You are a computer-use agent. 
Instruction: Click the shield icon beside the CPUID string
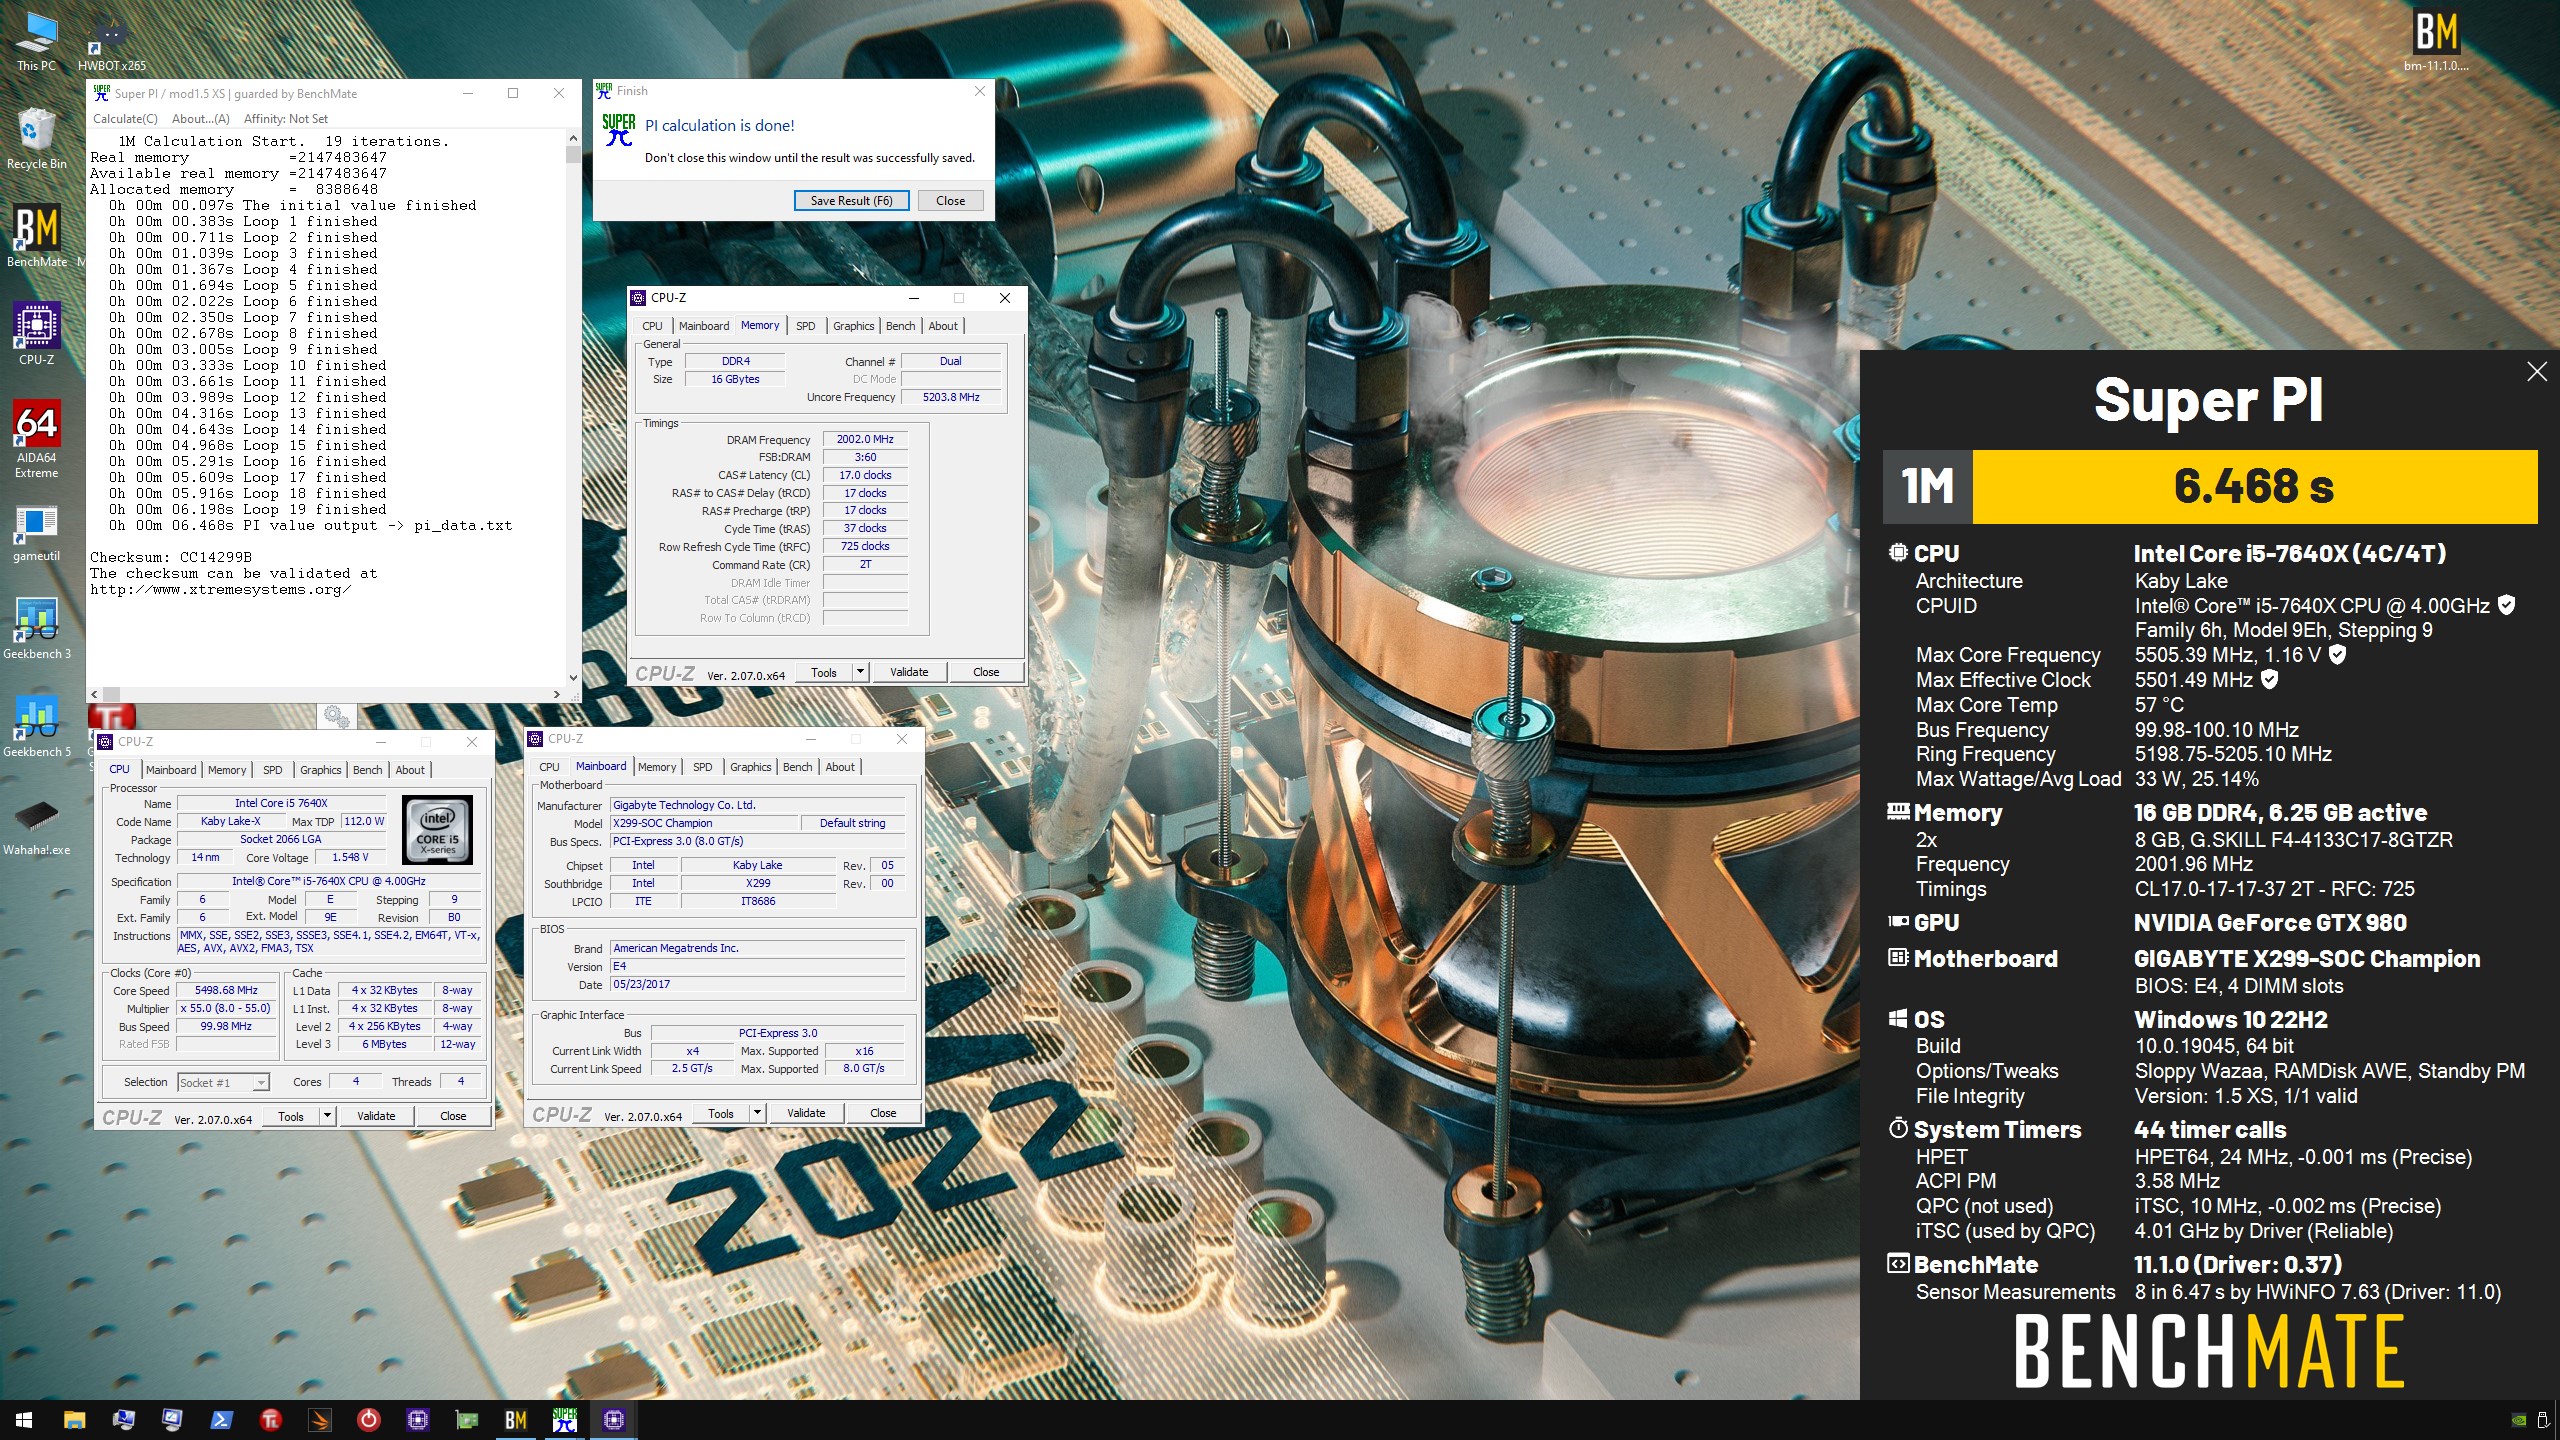click(2506, 605)
